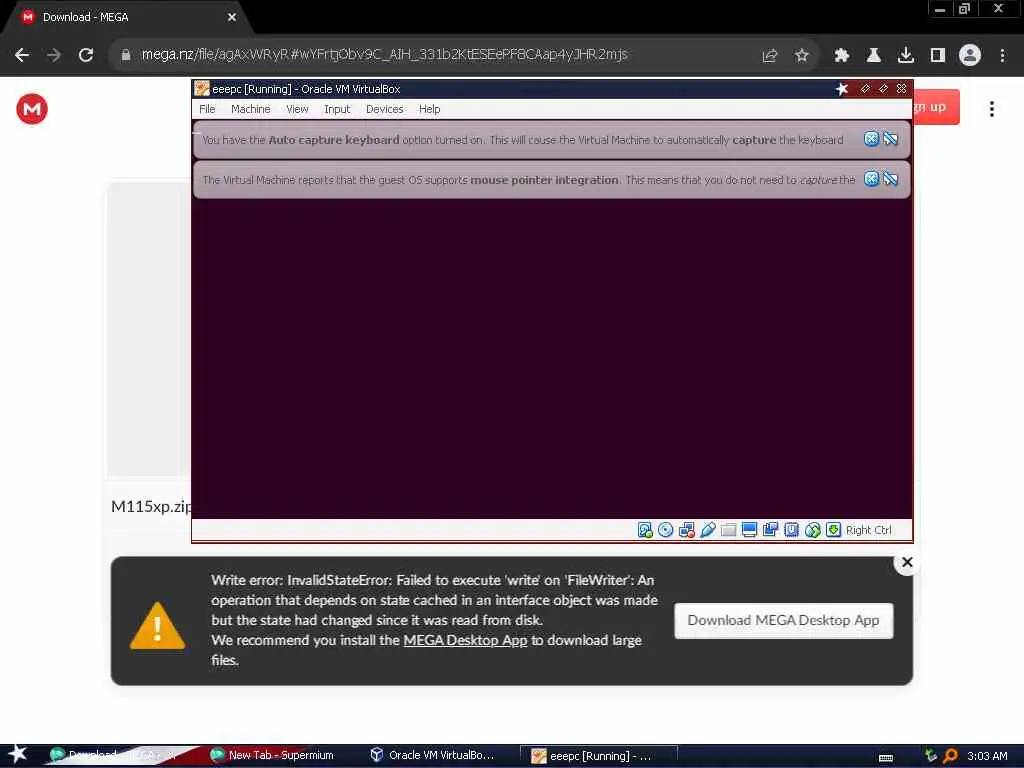Click the M115xp.zip file name

(151, 506)
